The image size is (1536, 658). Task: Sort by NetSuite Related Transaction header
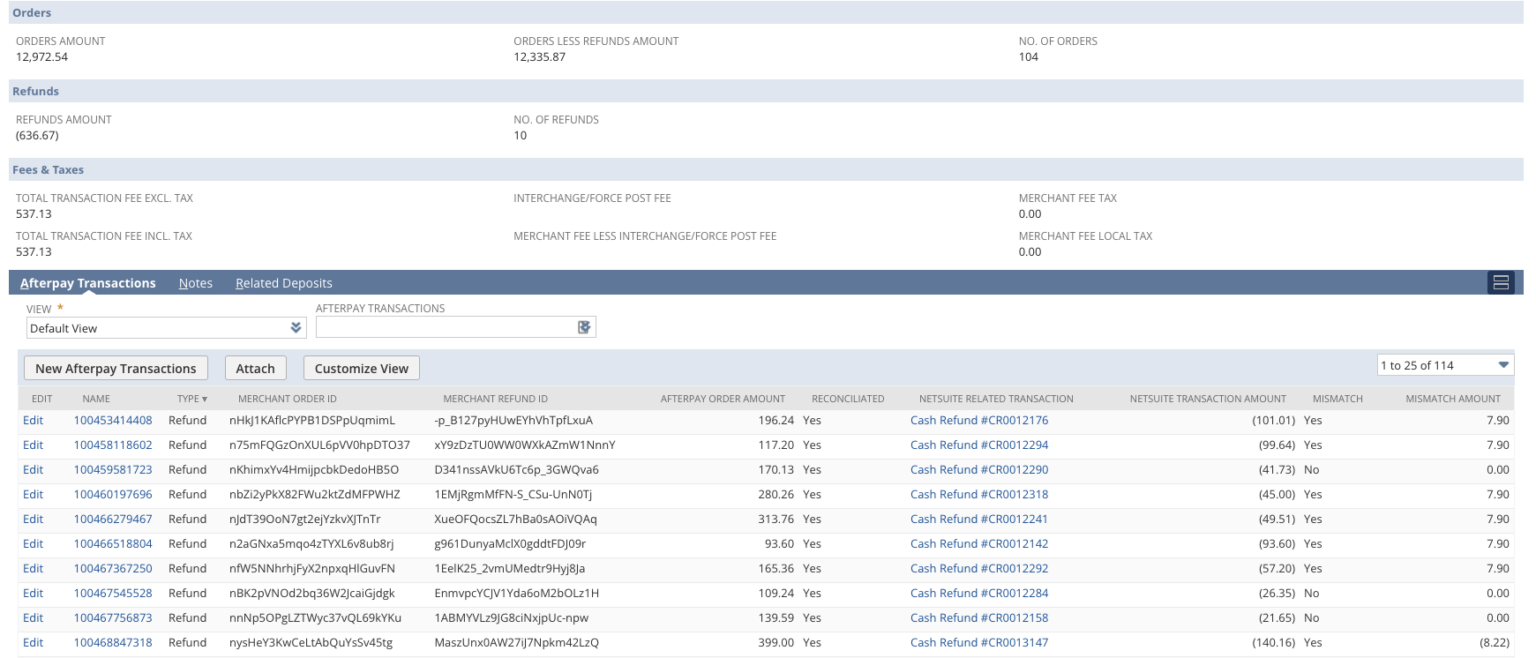996,399
